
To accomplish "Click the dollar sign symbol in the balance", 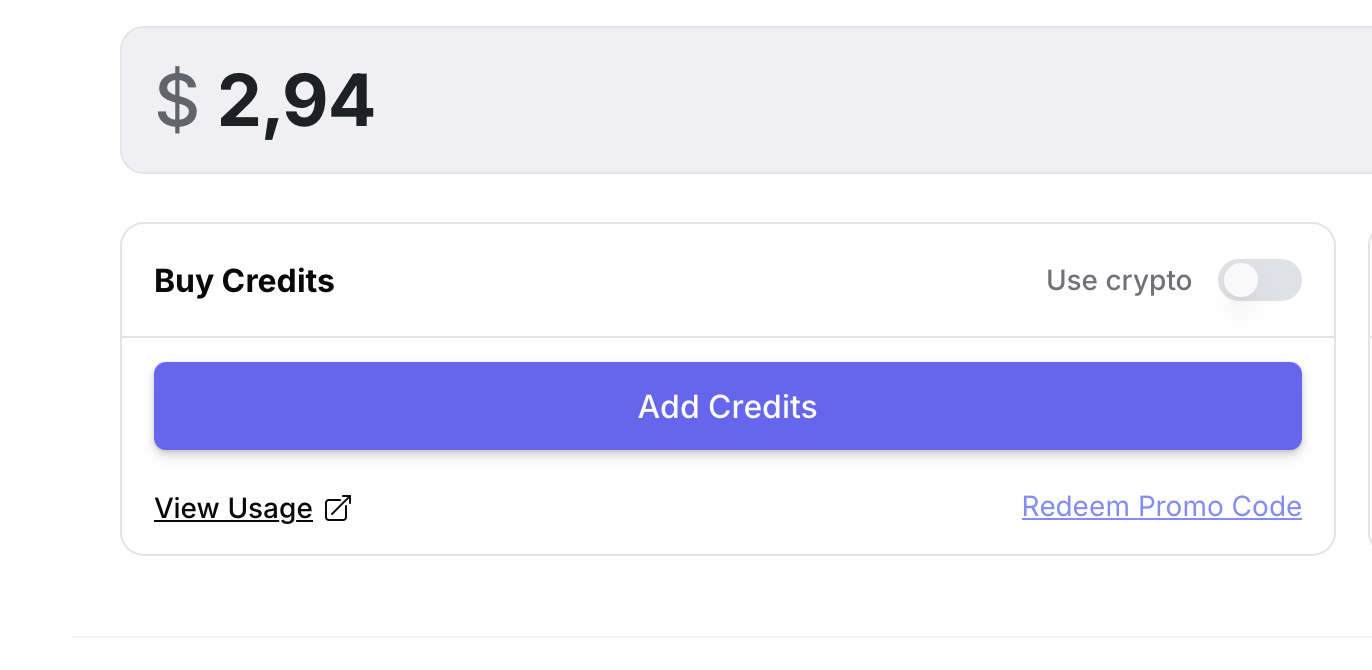I will click(x=177, y=101).
